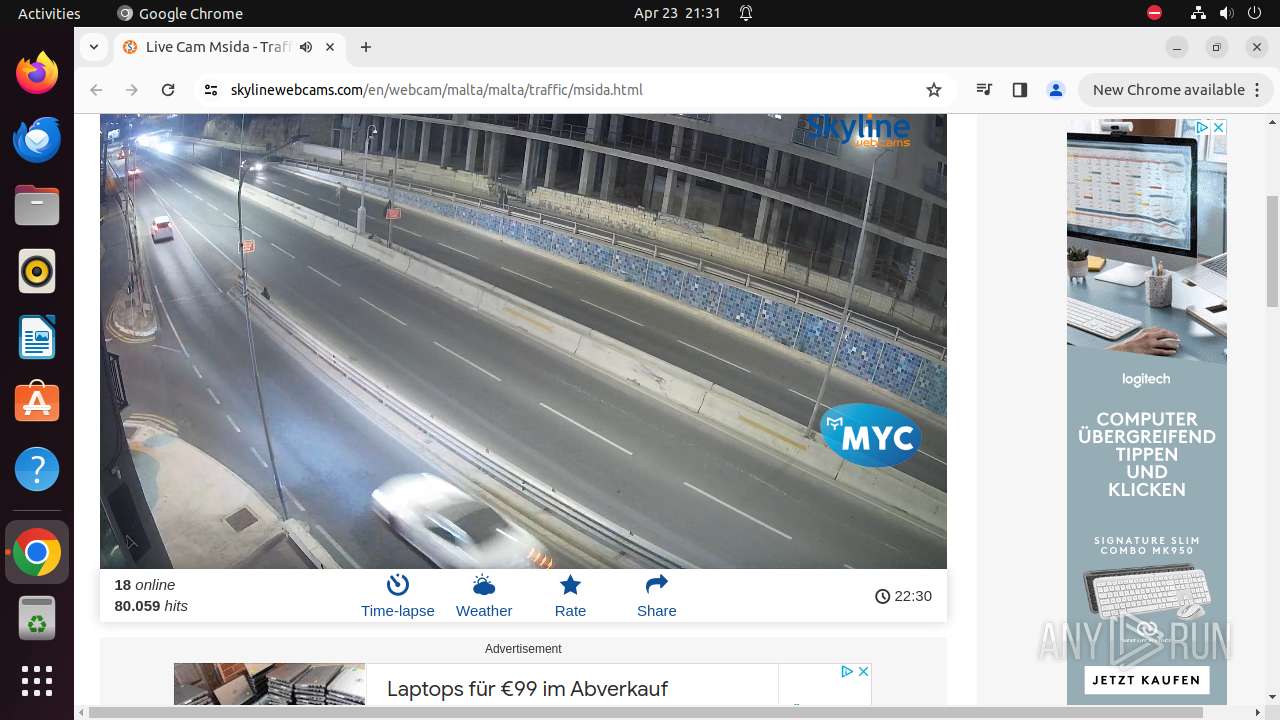Open Firefox from the dock
This screenshot has height=720, width=1280.
tap(37, 73)
